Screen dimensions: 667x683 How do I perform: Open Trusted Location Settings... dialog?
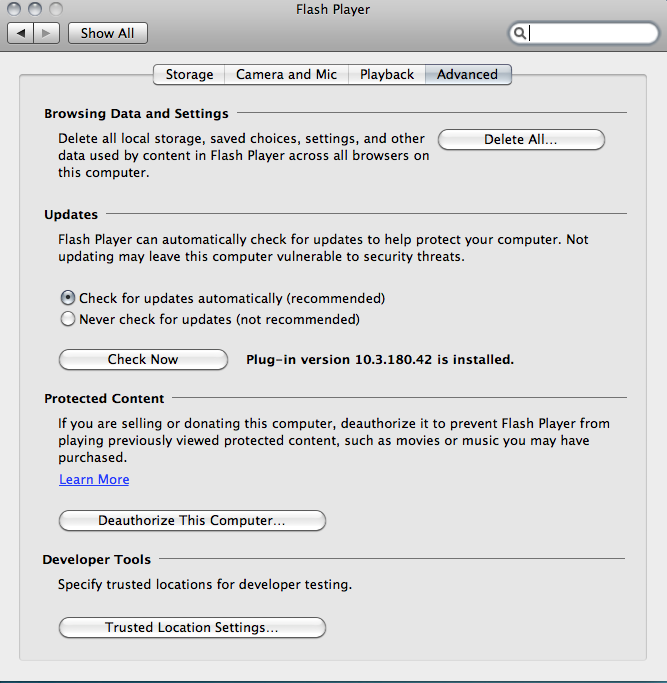(x=192, y=627)
